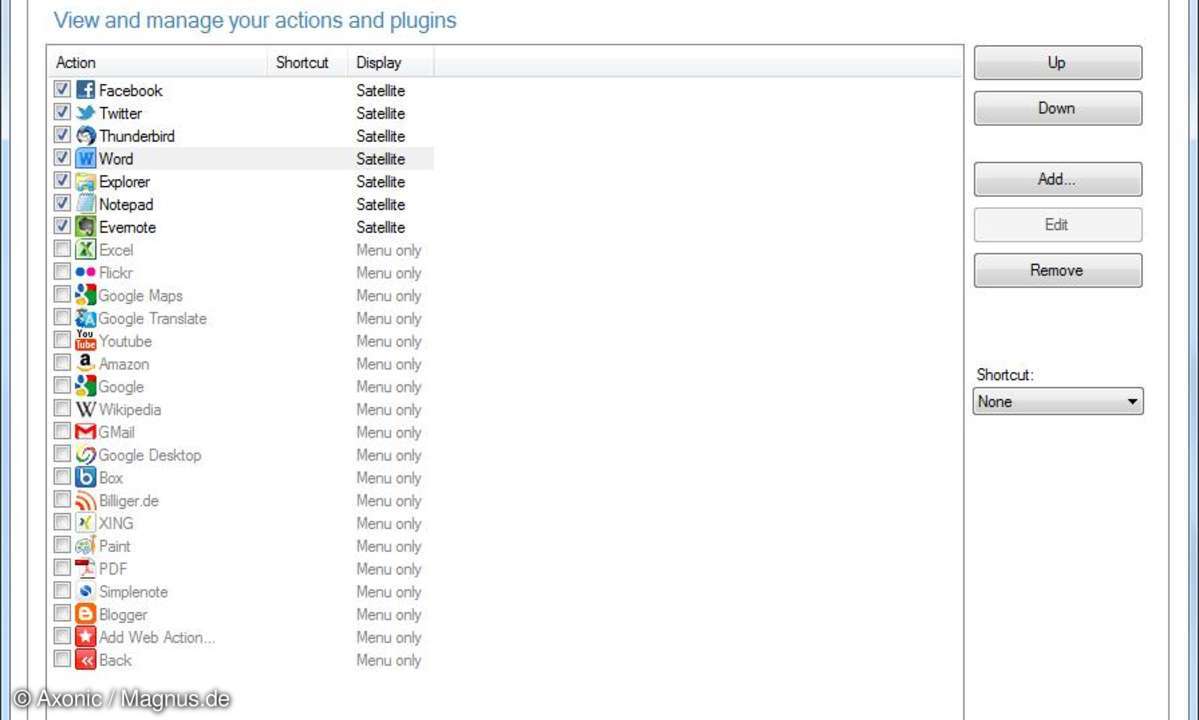The height and width of the screenshot is (720, 1199).
Task: Click the Google Translate icon
Action: pyautogui.click(x=86, y=319)
